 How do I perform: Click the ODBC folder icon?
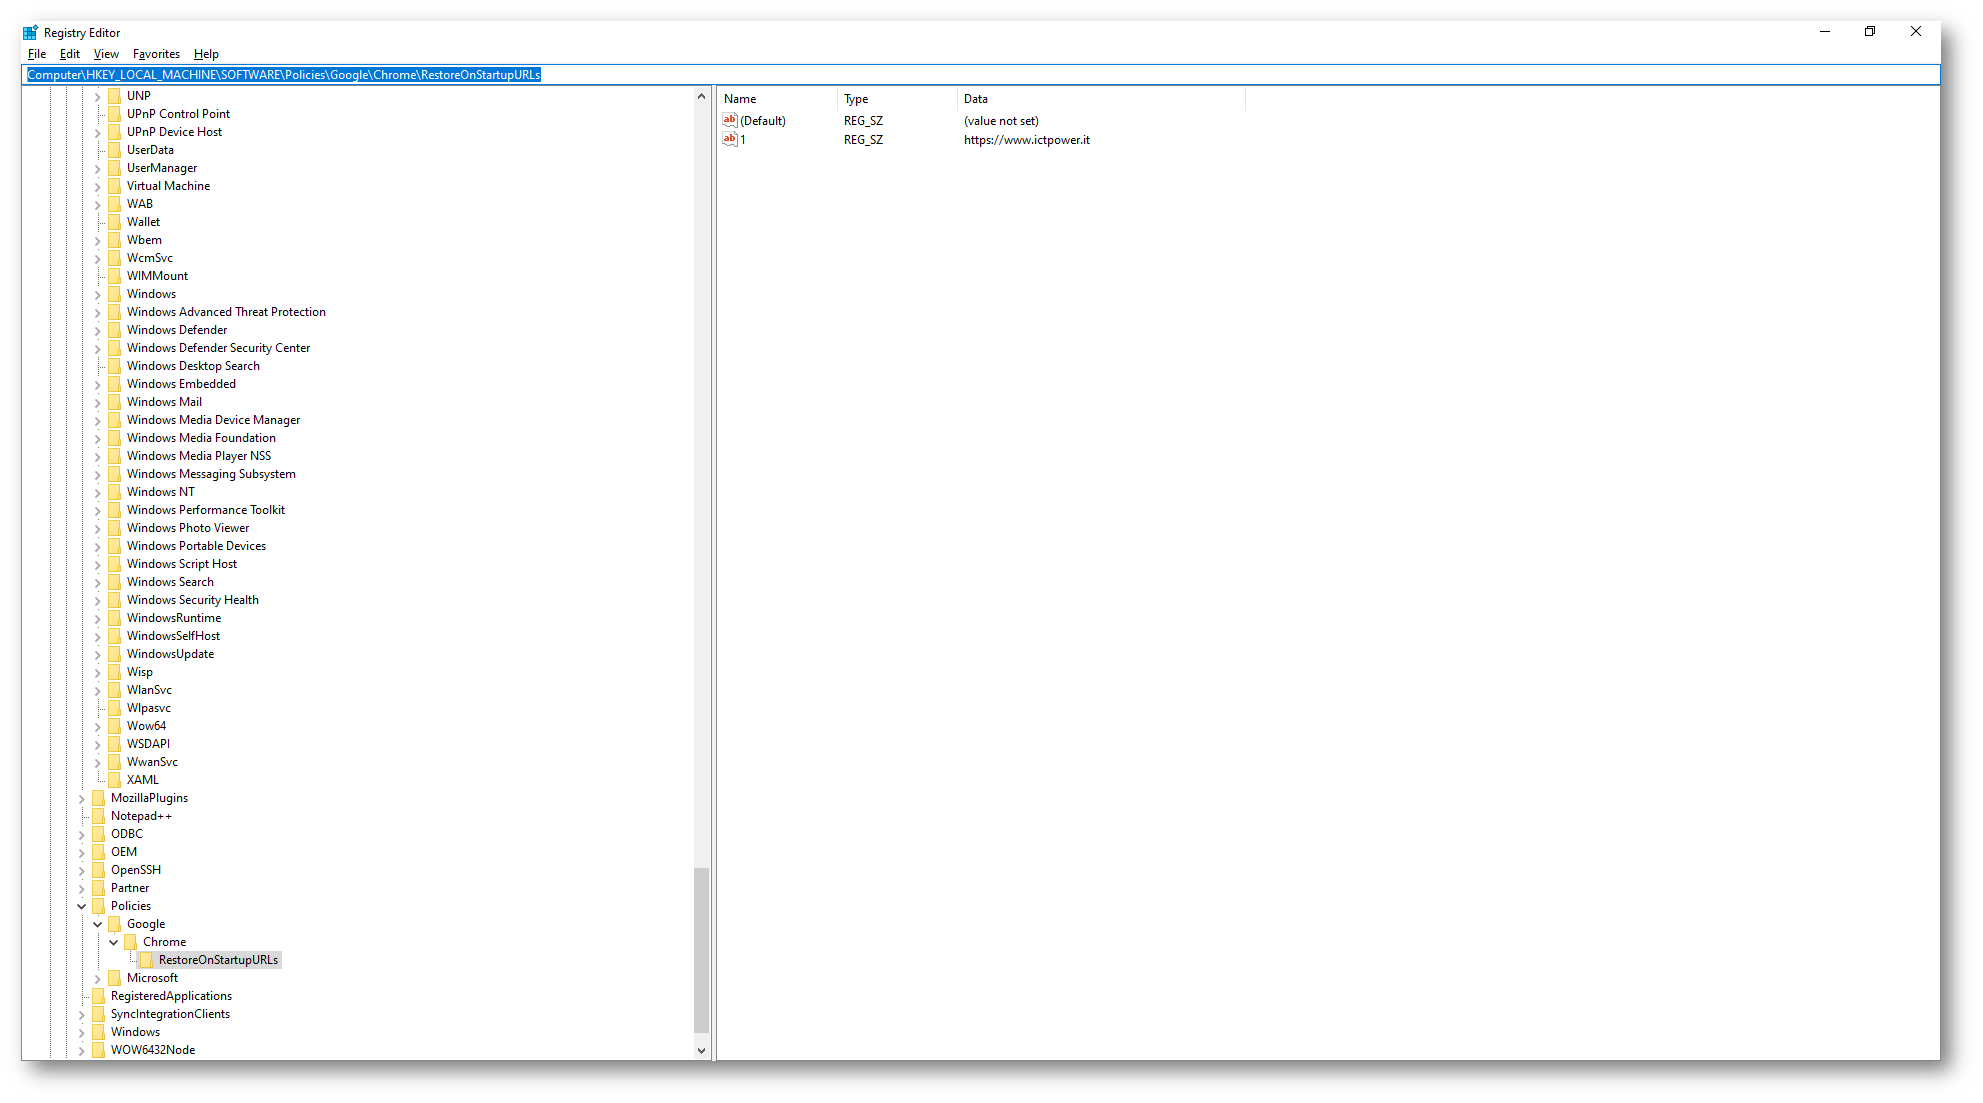99,834
